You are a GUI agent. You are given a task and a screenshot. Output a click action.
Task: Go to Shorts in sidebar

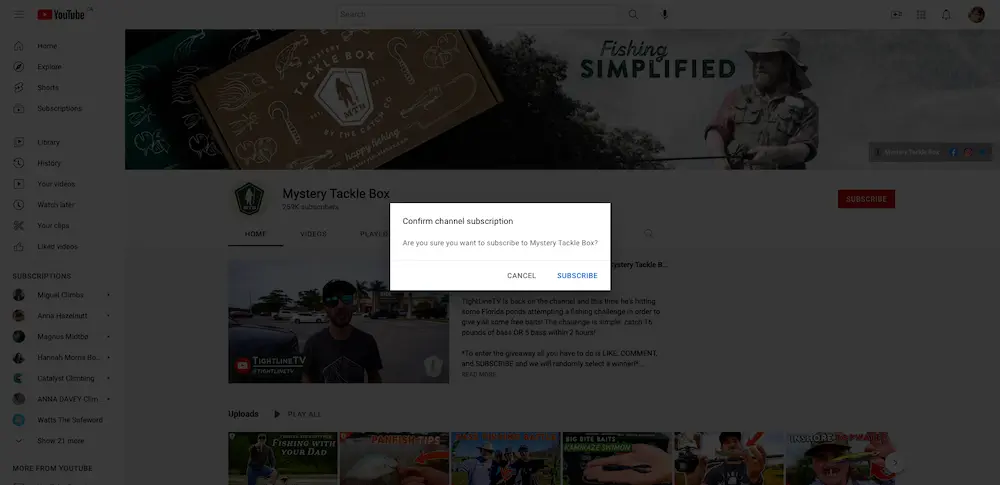point(48,87)
